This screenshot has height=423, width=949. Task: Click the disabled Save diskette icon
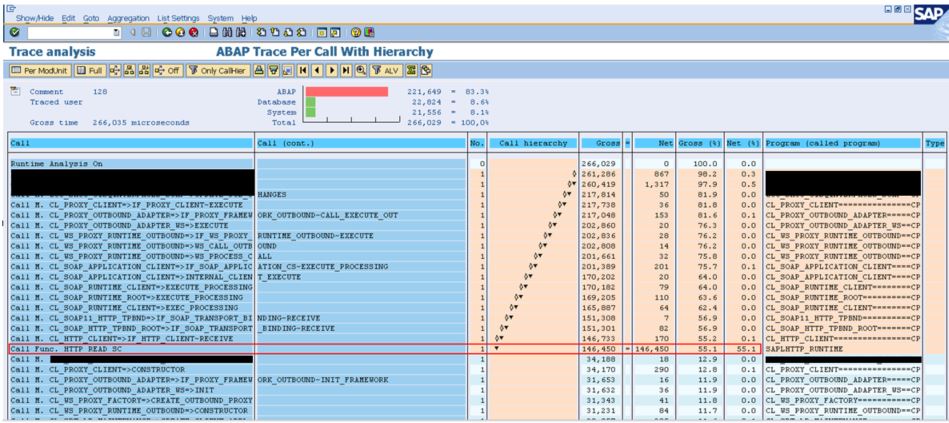click(146, 32)
